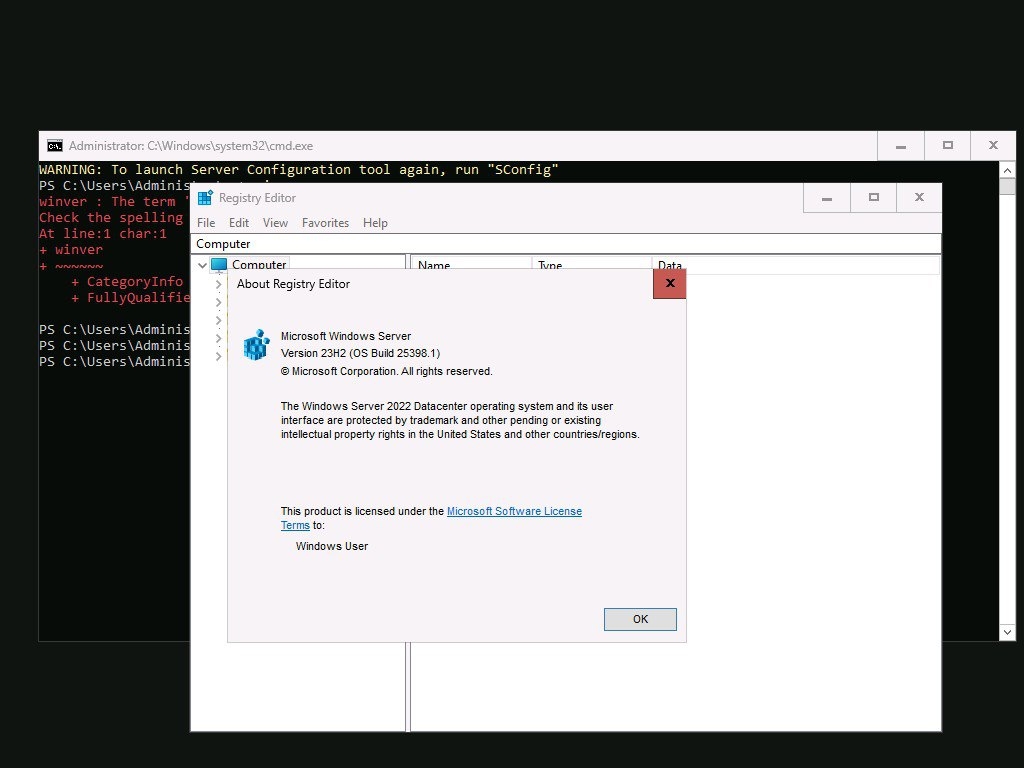This screenshot has height=768, width=1024.
Task: Click OK in About Registry Editor dialog
Action: 640,619
